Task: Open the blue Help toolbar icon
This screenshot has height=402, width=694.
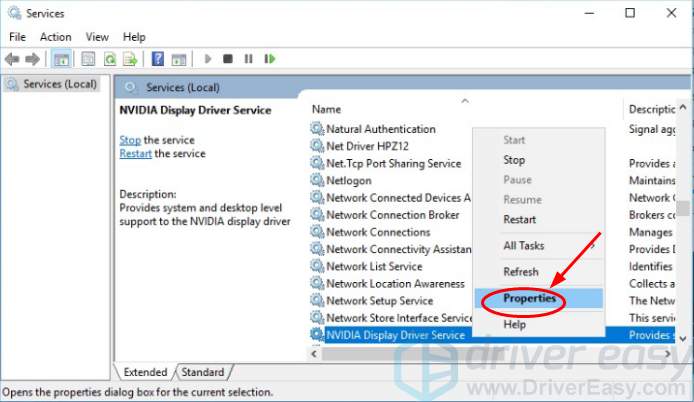Action: tap(158, 59)
